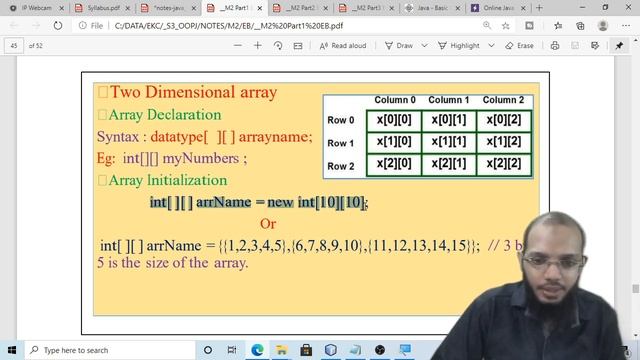The image size is (640, 360).
Task: Click the Type here to search box
Action: pyautogui.click(x=110, y=350)
